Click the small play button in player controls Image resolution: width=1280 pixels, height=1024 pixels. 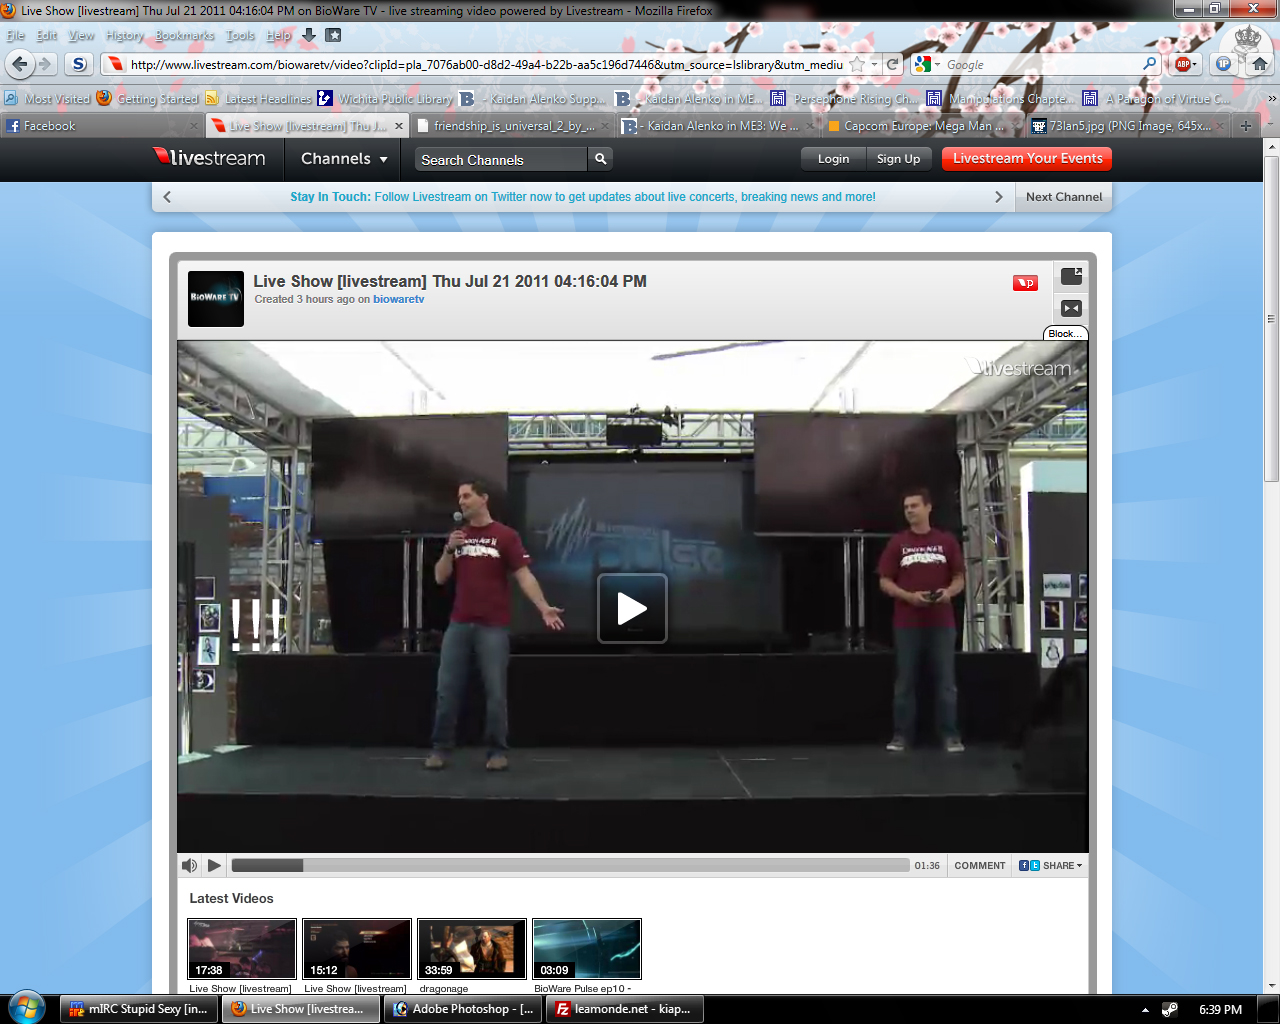pos(214,865)
